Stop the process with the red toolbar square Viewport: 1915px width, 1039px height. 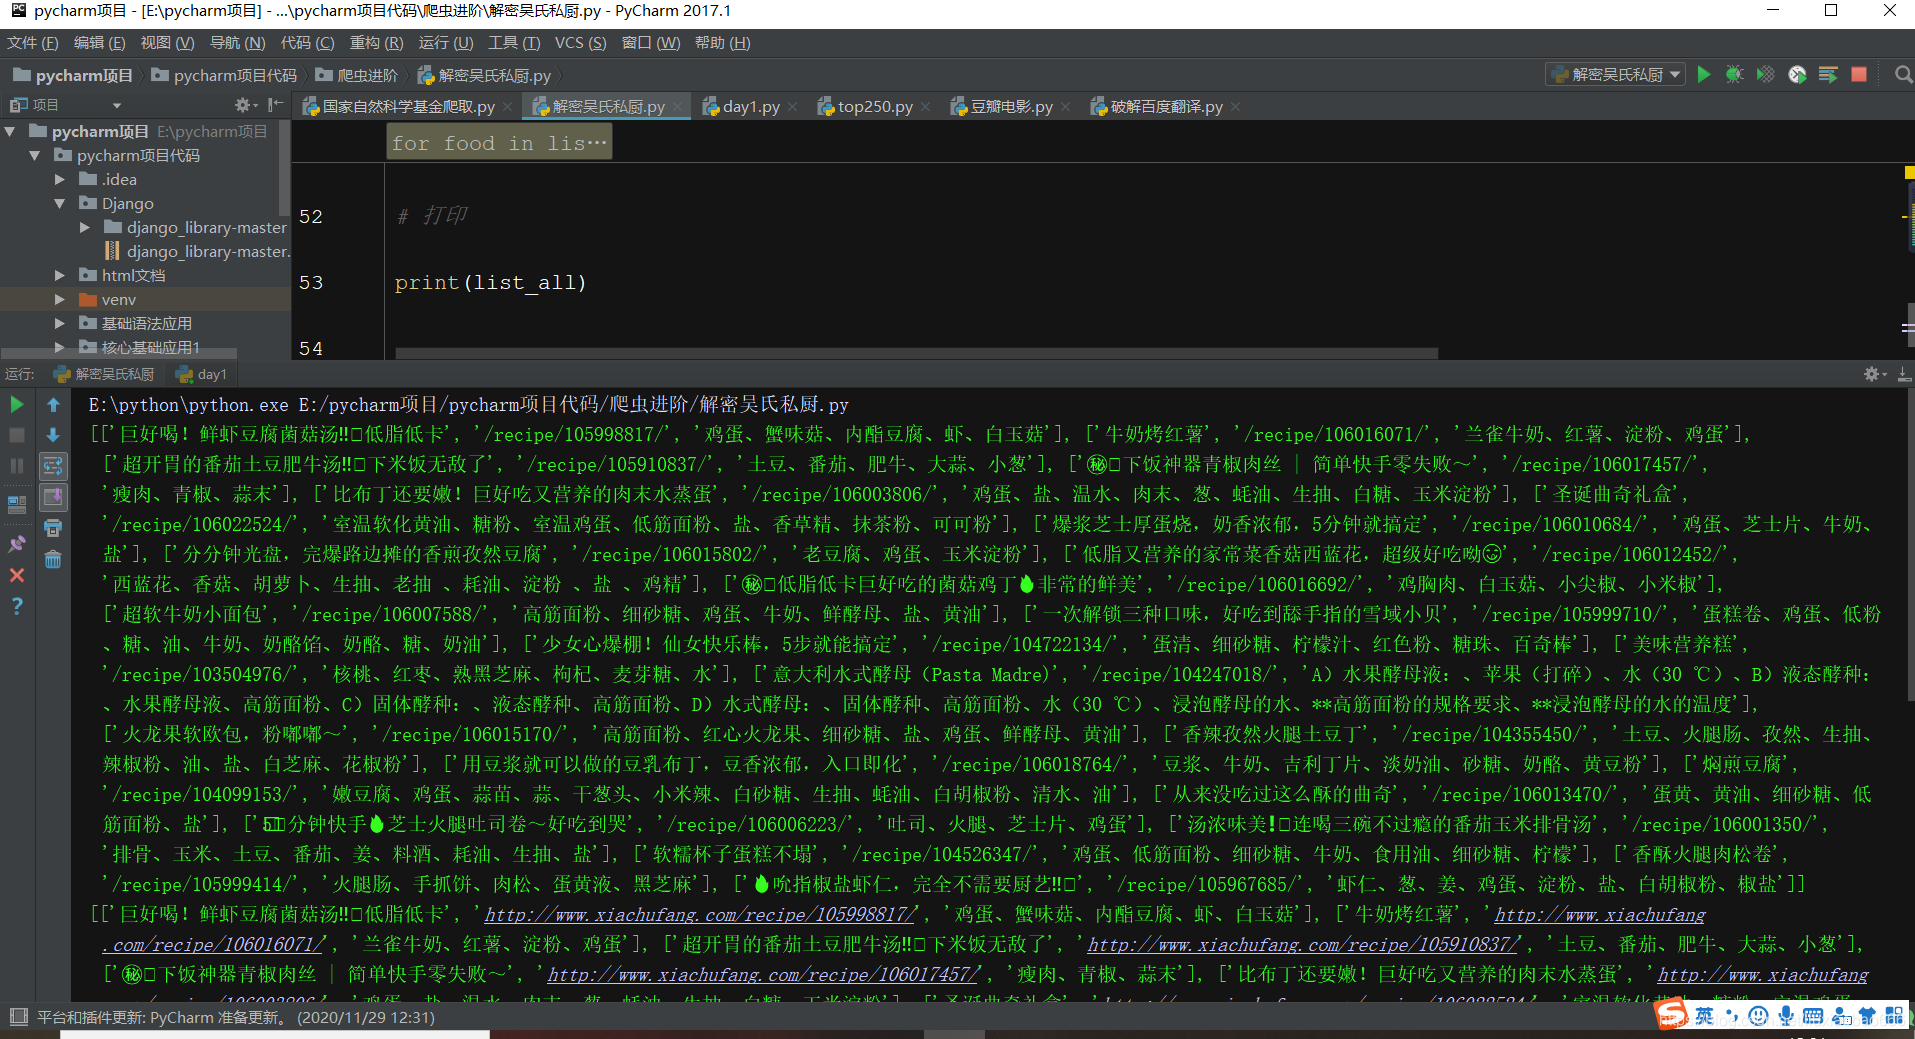pyautogui.click(x=1859, y=74)
